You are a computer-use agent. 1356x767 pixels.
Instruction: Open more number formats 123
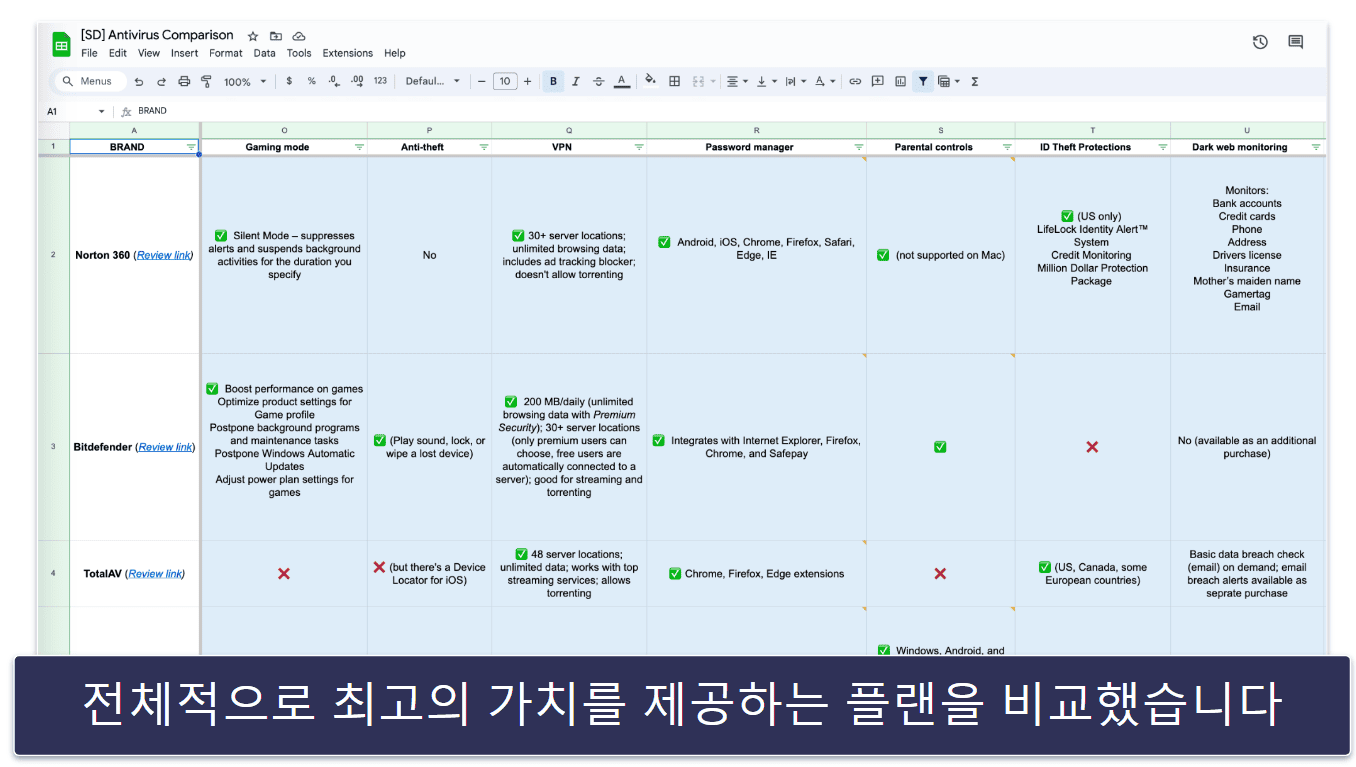380,82
